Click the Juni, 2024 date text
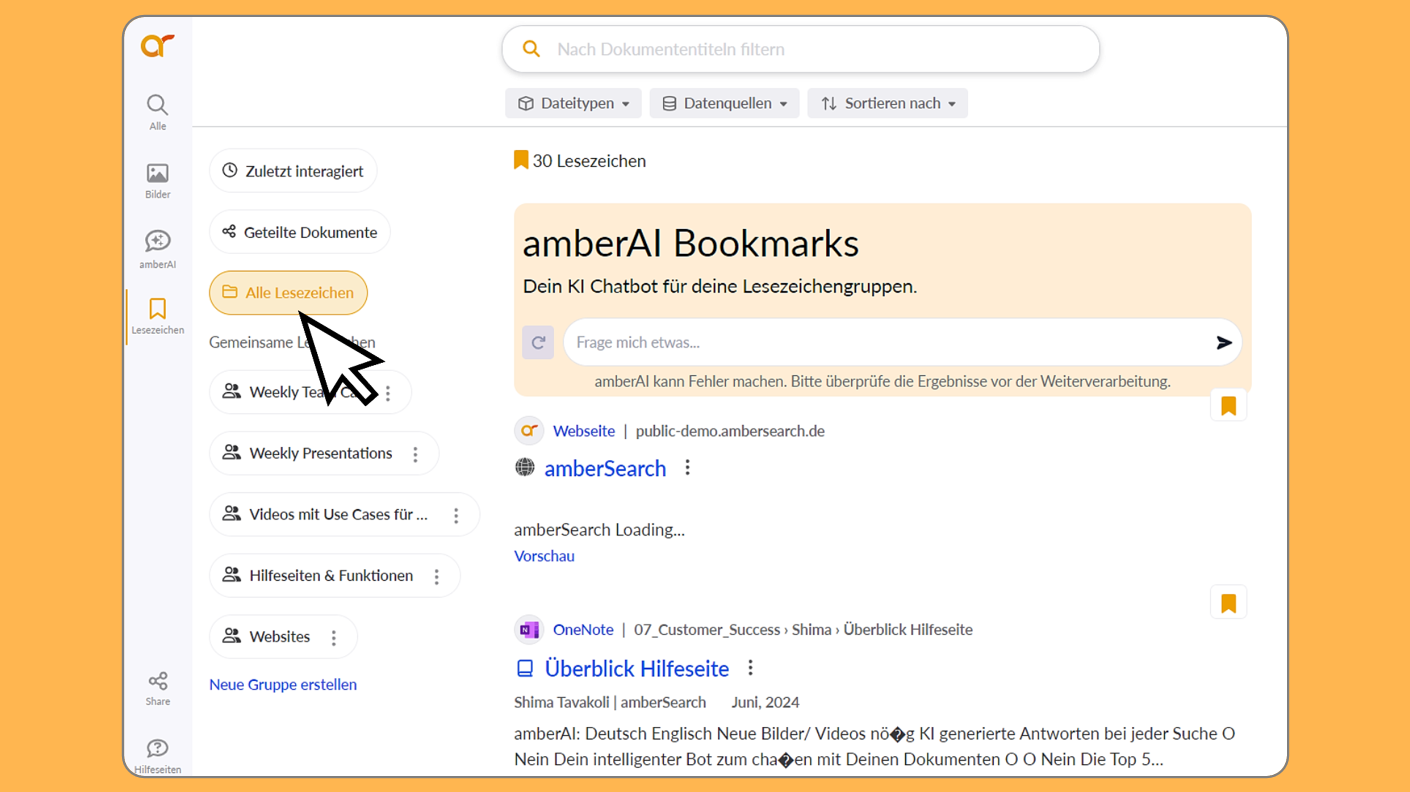1410x792 pixels. point(765,702)
